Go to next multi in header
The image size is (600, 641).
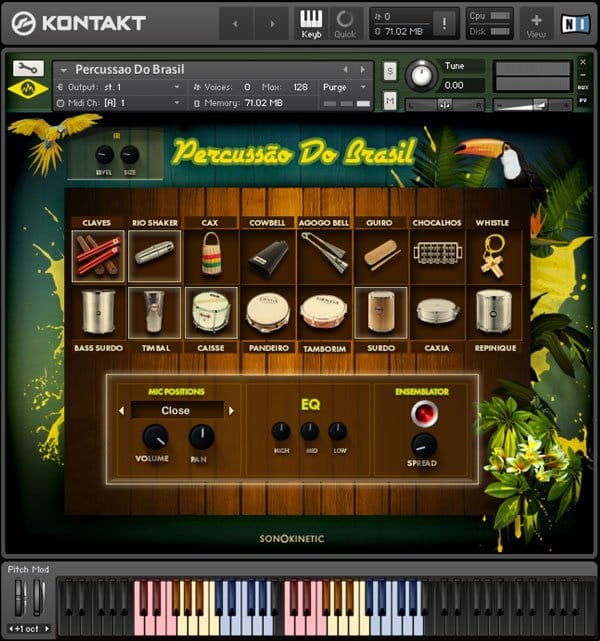[x=271, y=24]
